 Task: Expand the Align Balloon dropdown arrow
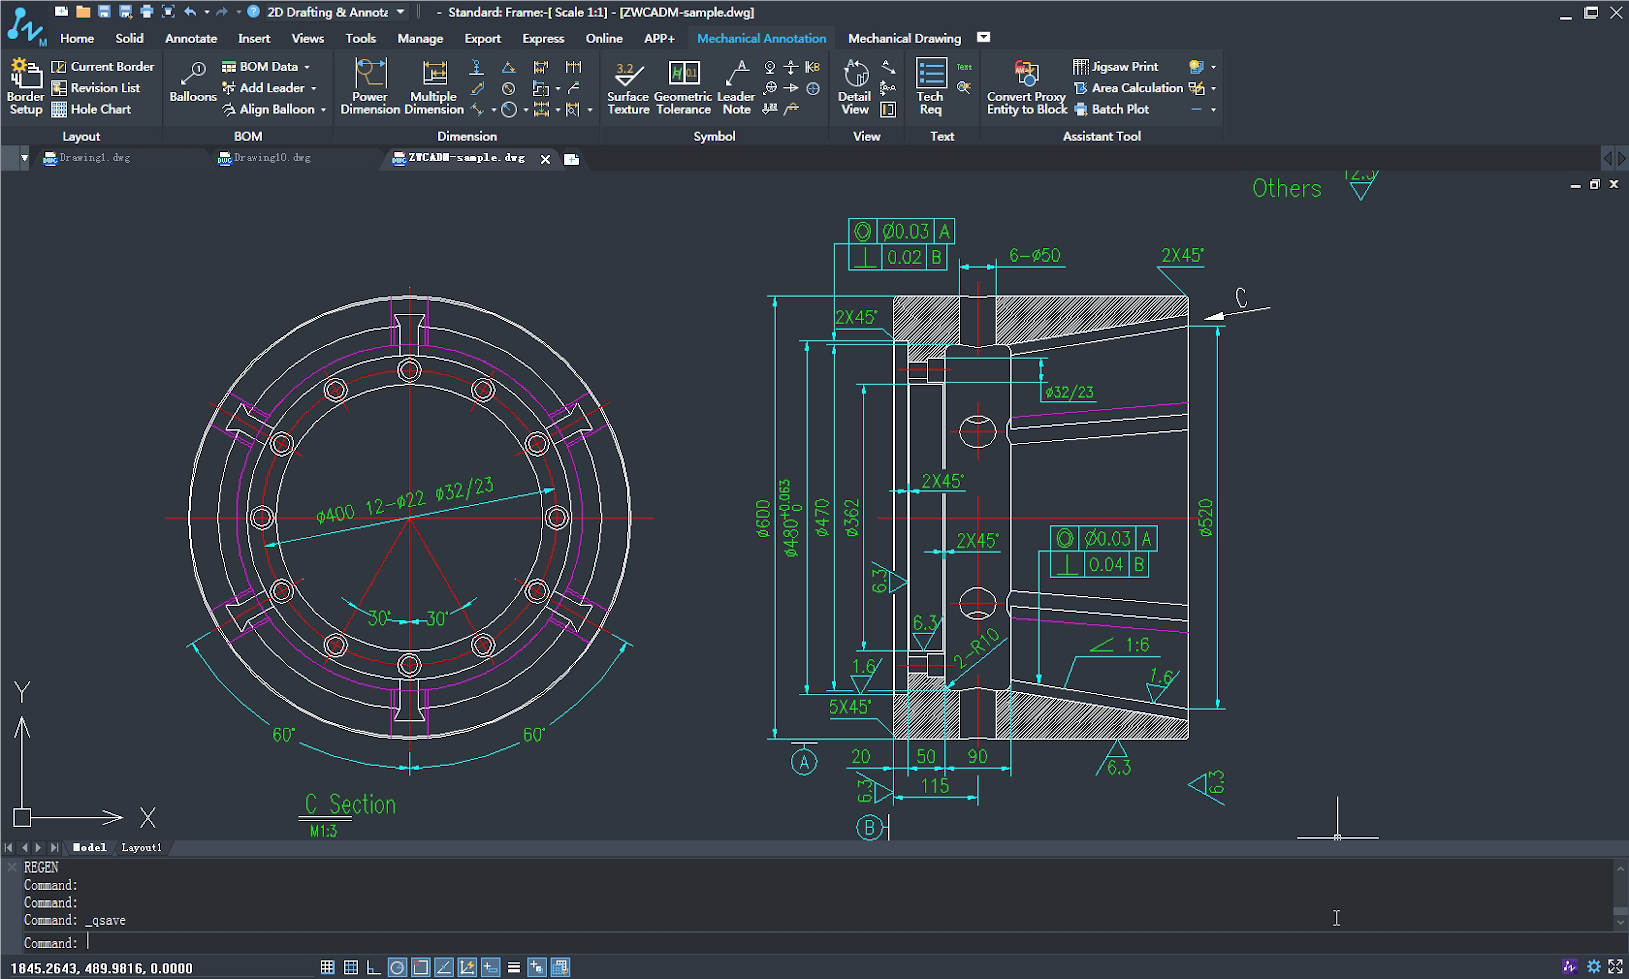click(x=323, y=110)
